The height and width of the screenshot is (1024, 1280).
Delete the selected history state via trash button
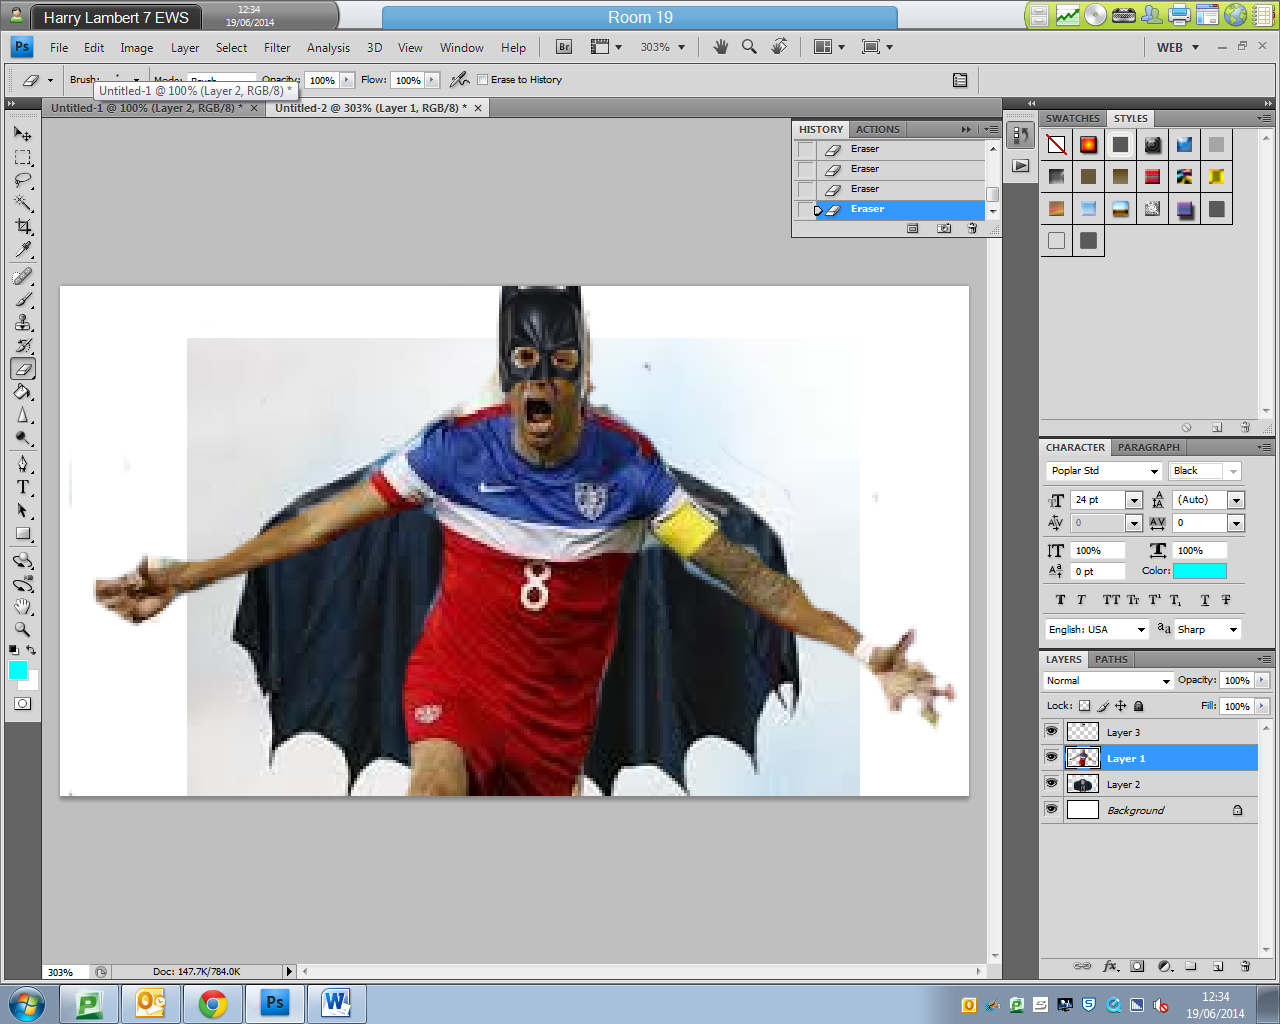coord(972,228)
